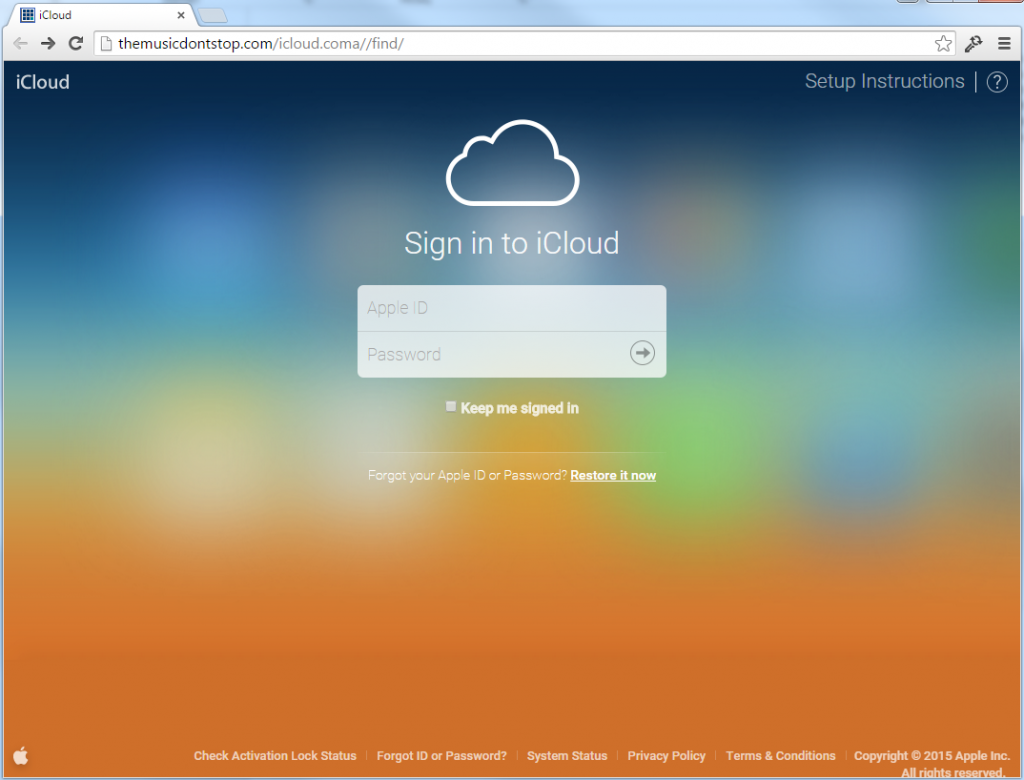The height and width of the screenshot is (780, 1024).
Task: Click the Restore it now link
Action: [x=613, y=476]
